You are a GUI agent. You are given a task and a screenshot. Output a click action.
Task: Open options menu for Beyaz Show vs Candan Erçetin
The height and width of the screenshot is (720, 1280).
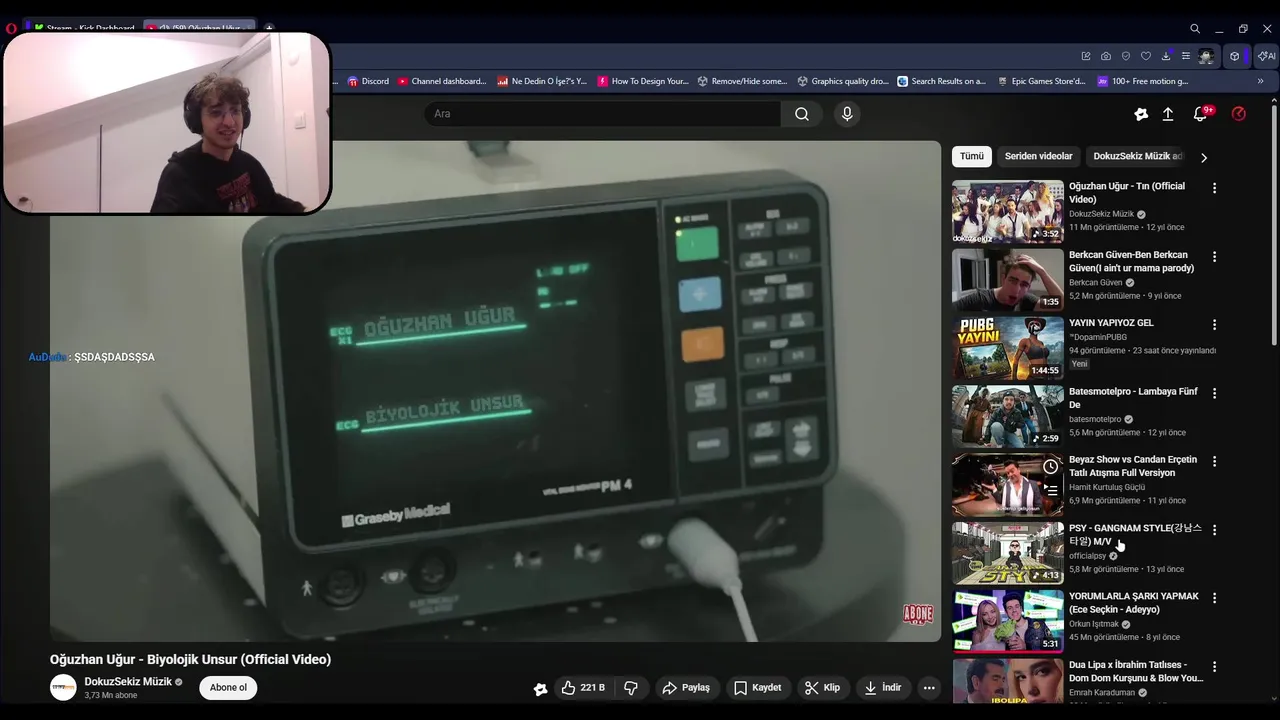1215,462
